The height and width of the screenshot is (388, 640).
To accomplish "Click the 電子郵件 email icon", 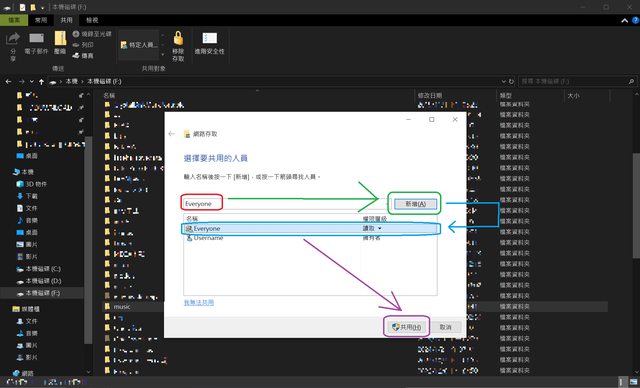I will tap(36, 43).
